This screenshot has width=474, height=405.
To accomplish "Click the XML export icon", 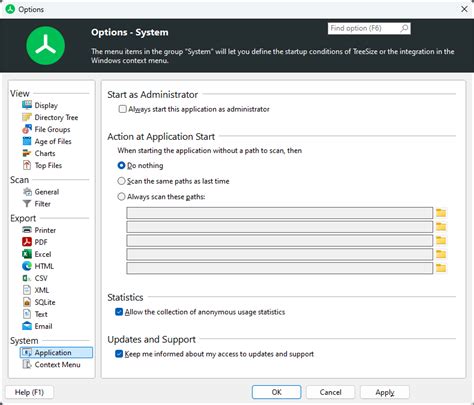I will pyautogui.click(x=27, y=290).
